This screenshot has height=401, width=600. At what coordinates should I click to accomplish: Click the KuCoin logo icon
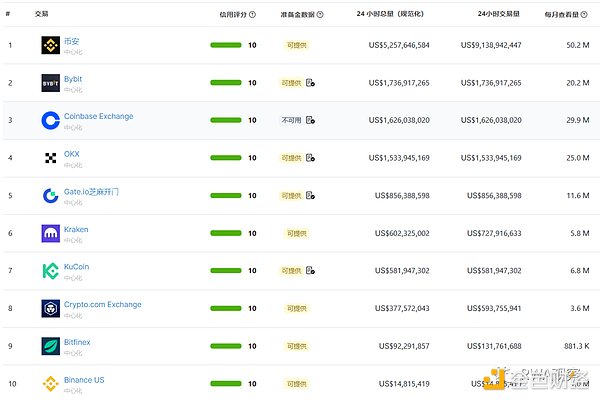tap(50, 270)
